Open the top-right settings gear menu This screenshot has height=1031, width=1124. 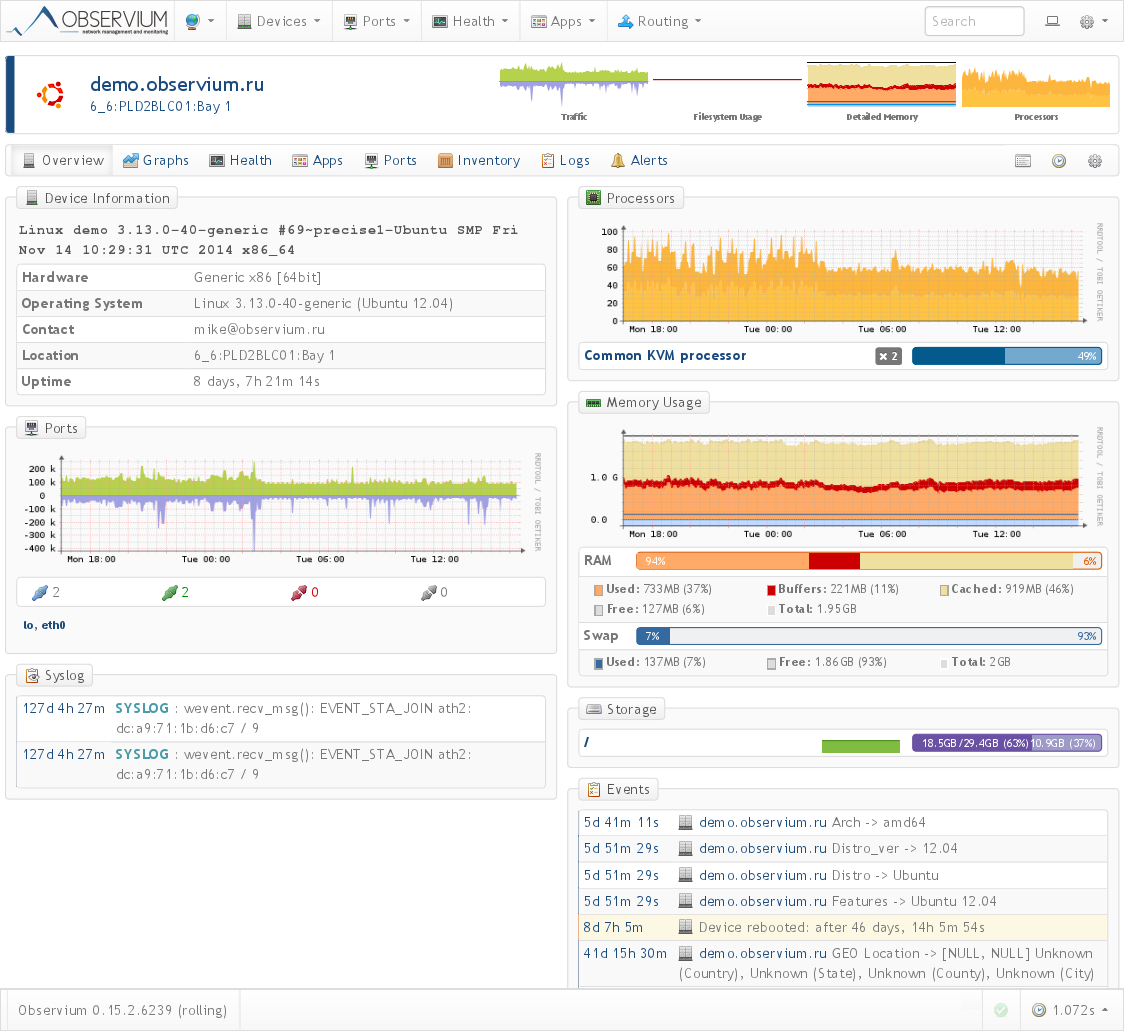click(1093, 22)
